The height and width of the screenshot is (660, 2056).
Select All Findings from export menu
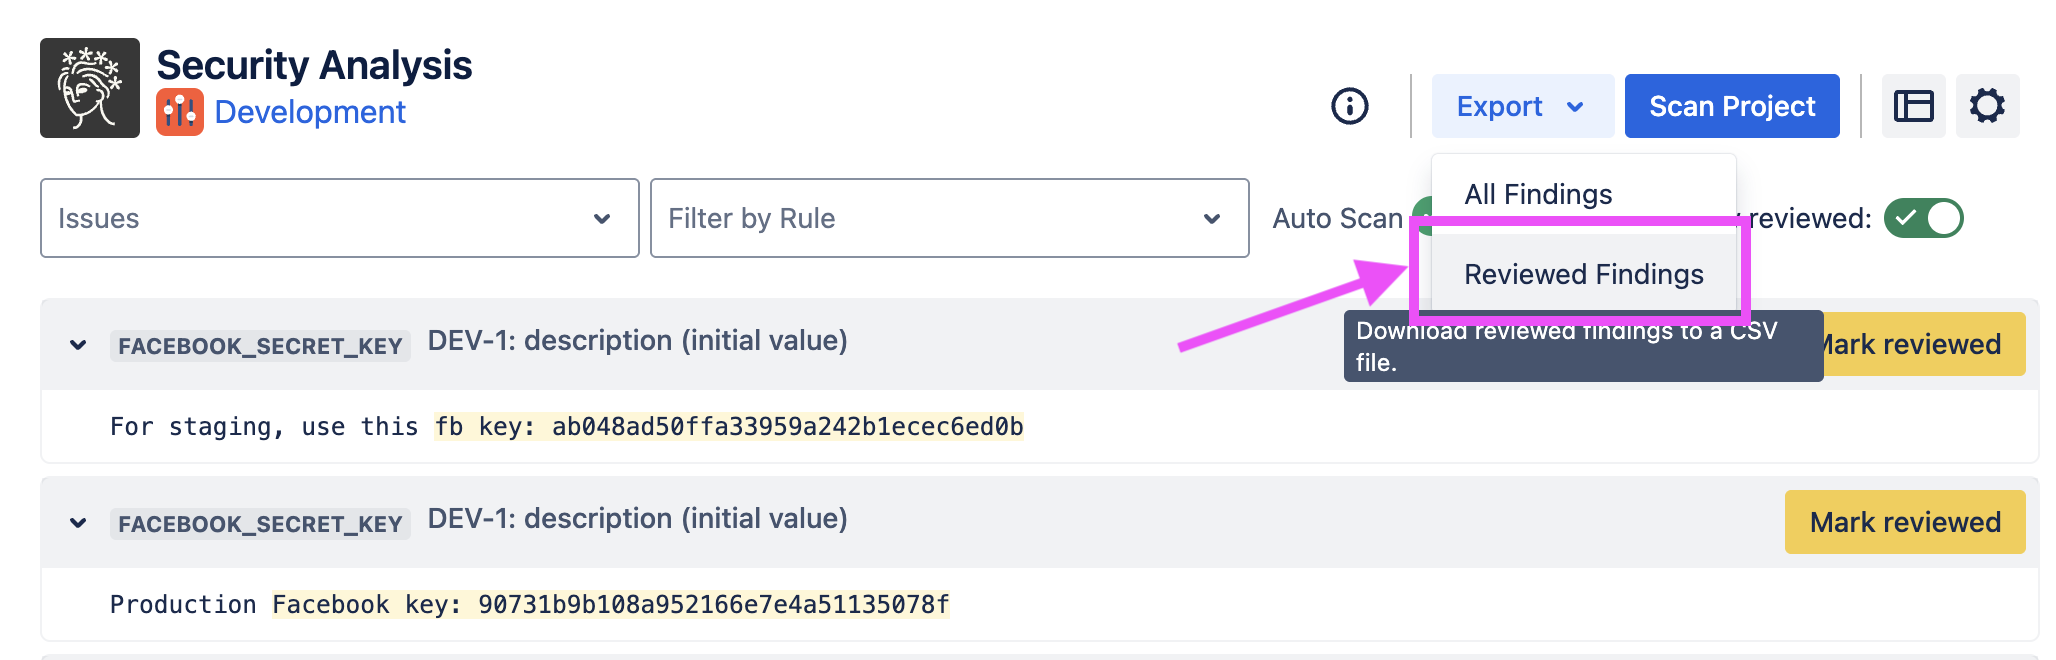(1538, 194)
